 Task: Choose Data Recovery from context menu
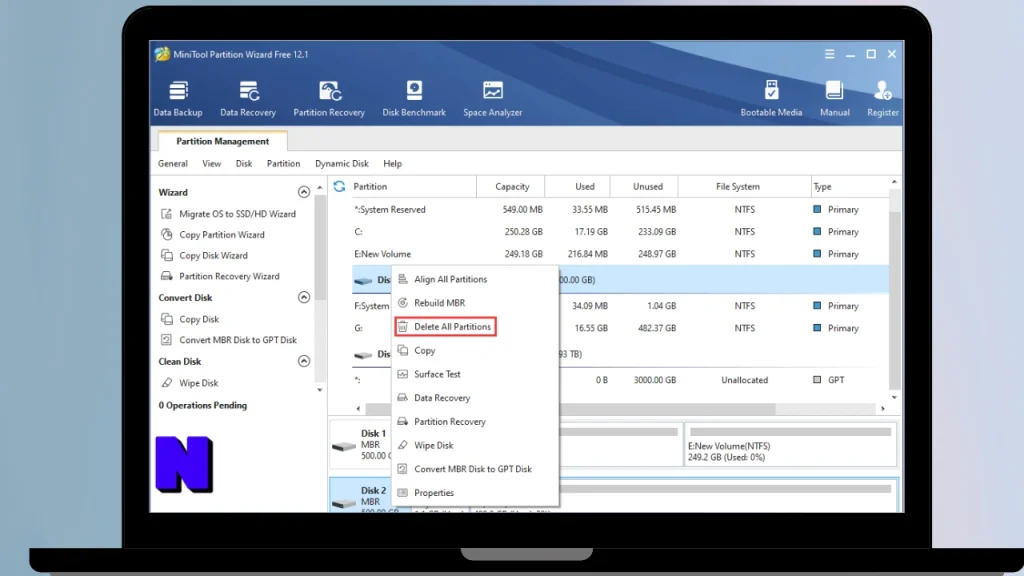pyautogui.click(x=475, y=398)
